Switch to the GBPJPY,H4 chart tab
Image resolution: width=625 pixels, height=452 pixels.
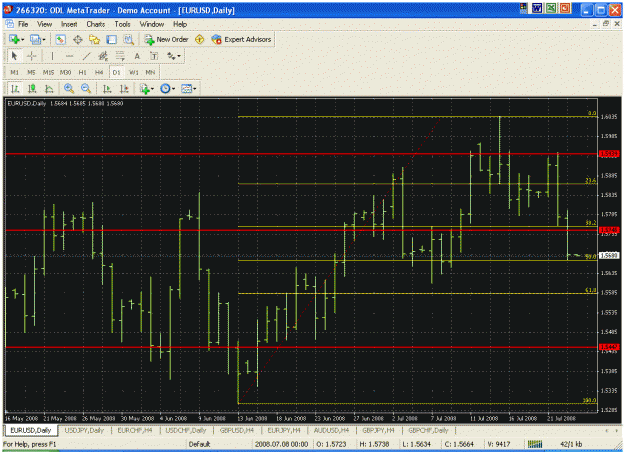[378, 430]
